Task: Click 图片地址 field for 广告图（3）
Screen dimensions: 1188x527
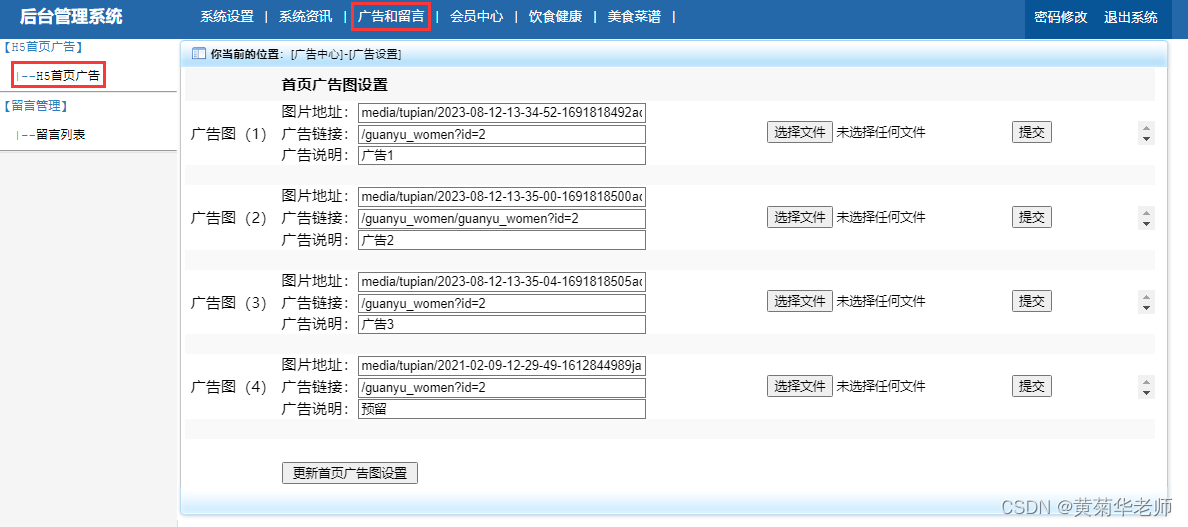Action: [502, 282]
